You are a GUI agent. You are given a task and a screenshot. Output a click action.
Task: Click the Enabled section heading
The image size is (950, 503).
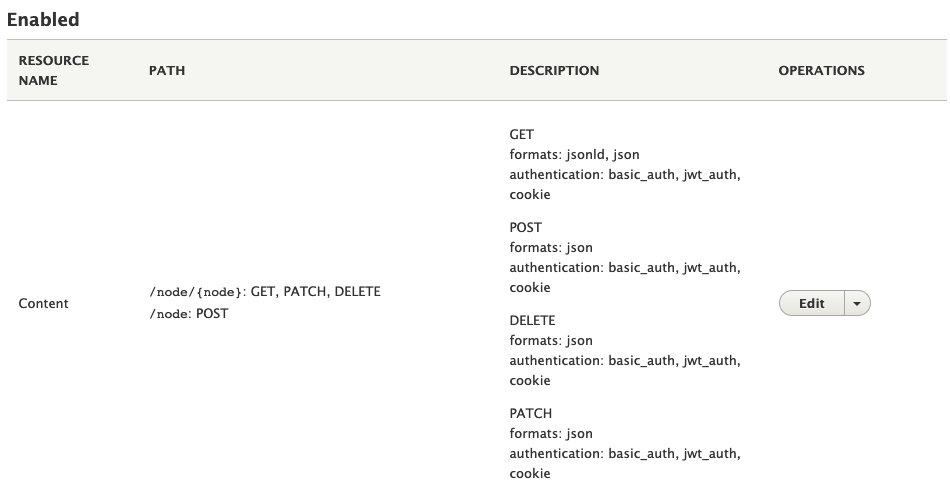point(43,19)
